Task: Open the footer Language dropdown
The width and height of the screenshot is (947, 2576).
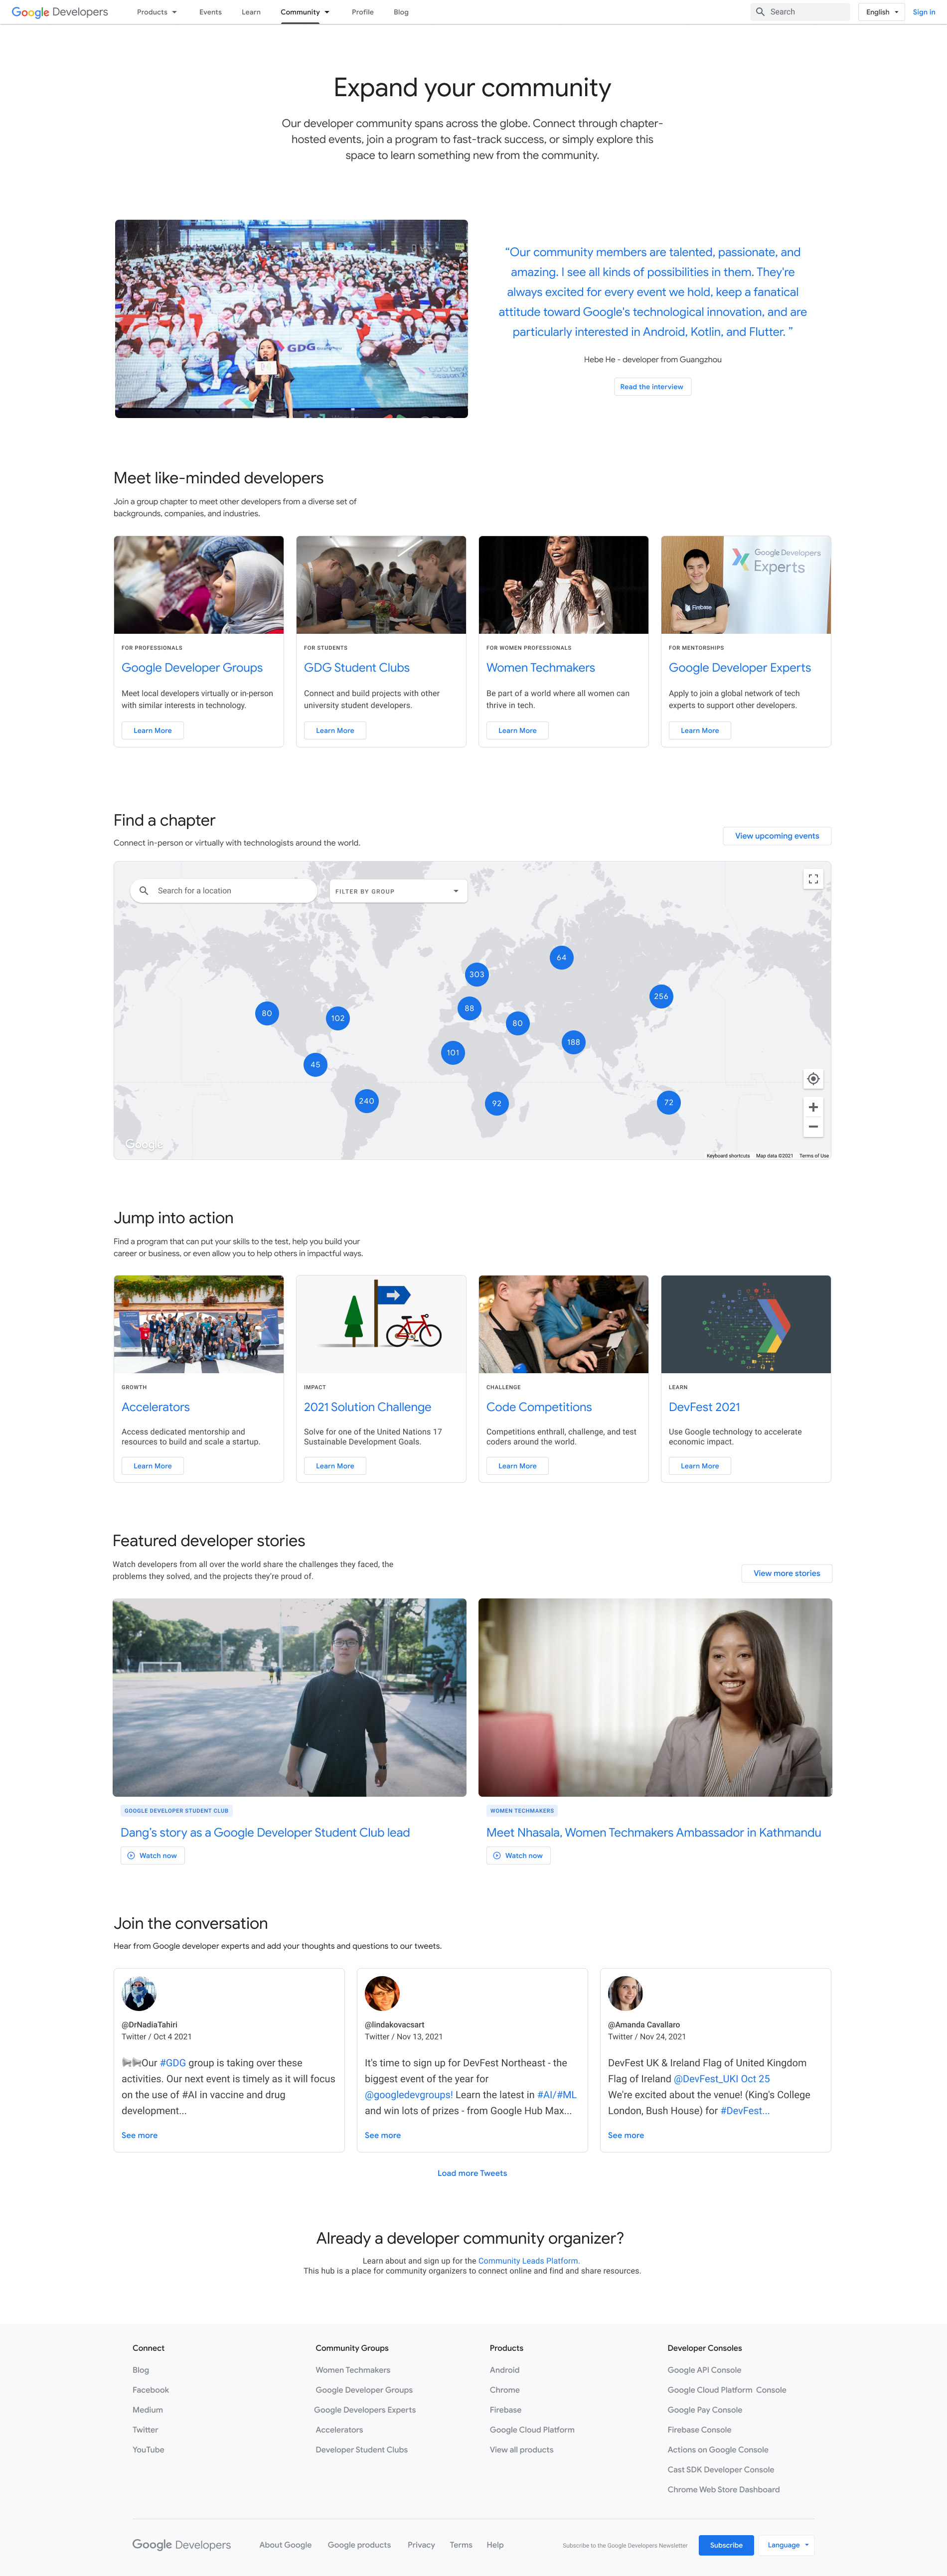Action: 788,2545
